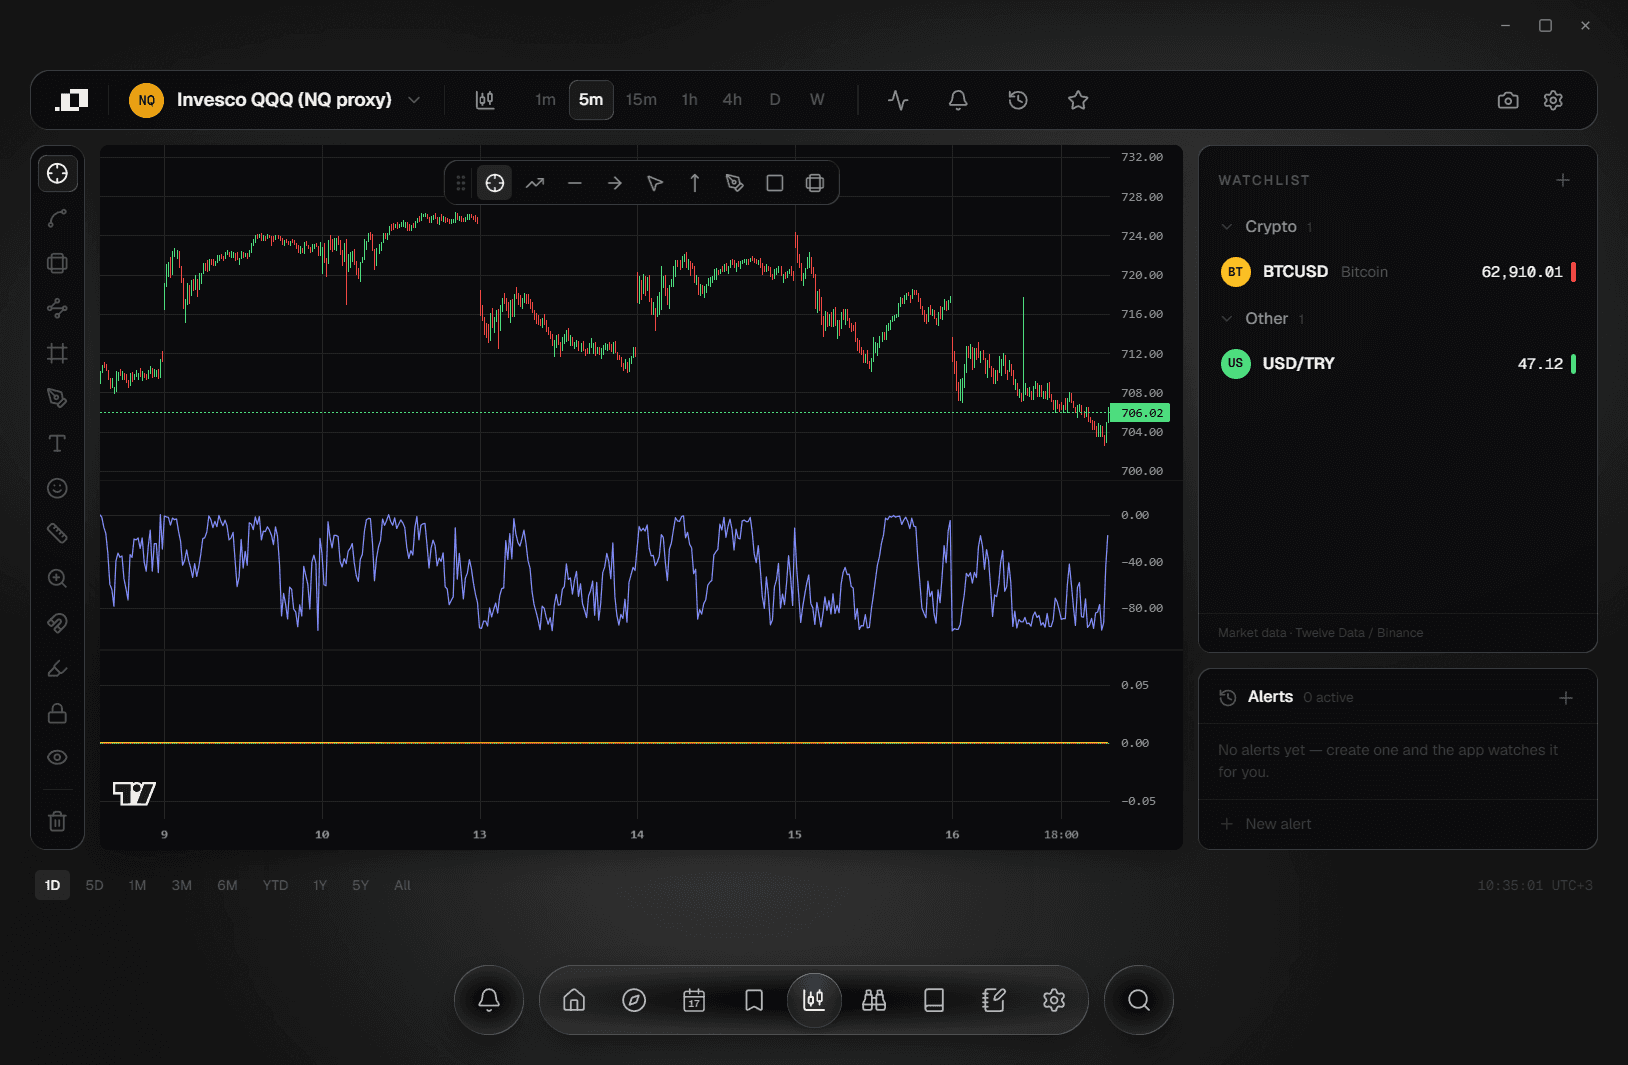The width and height of the screenshot is (1628, 1065).
Task: Set range to 1Y
Action: pos(320,885)
